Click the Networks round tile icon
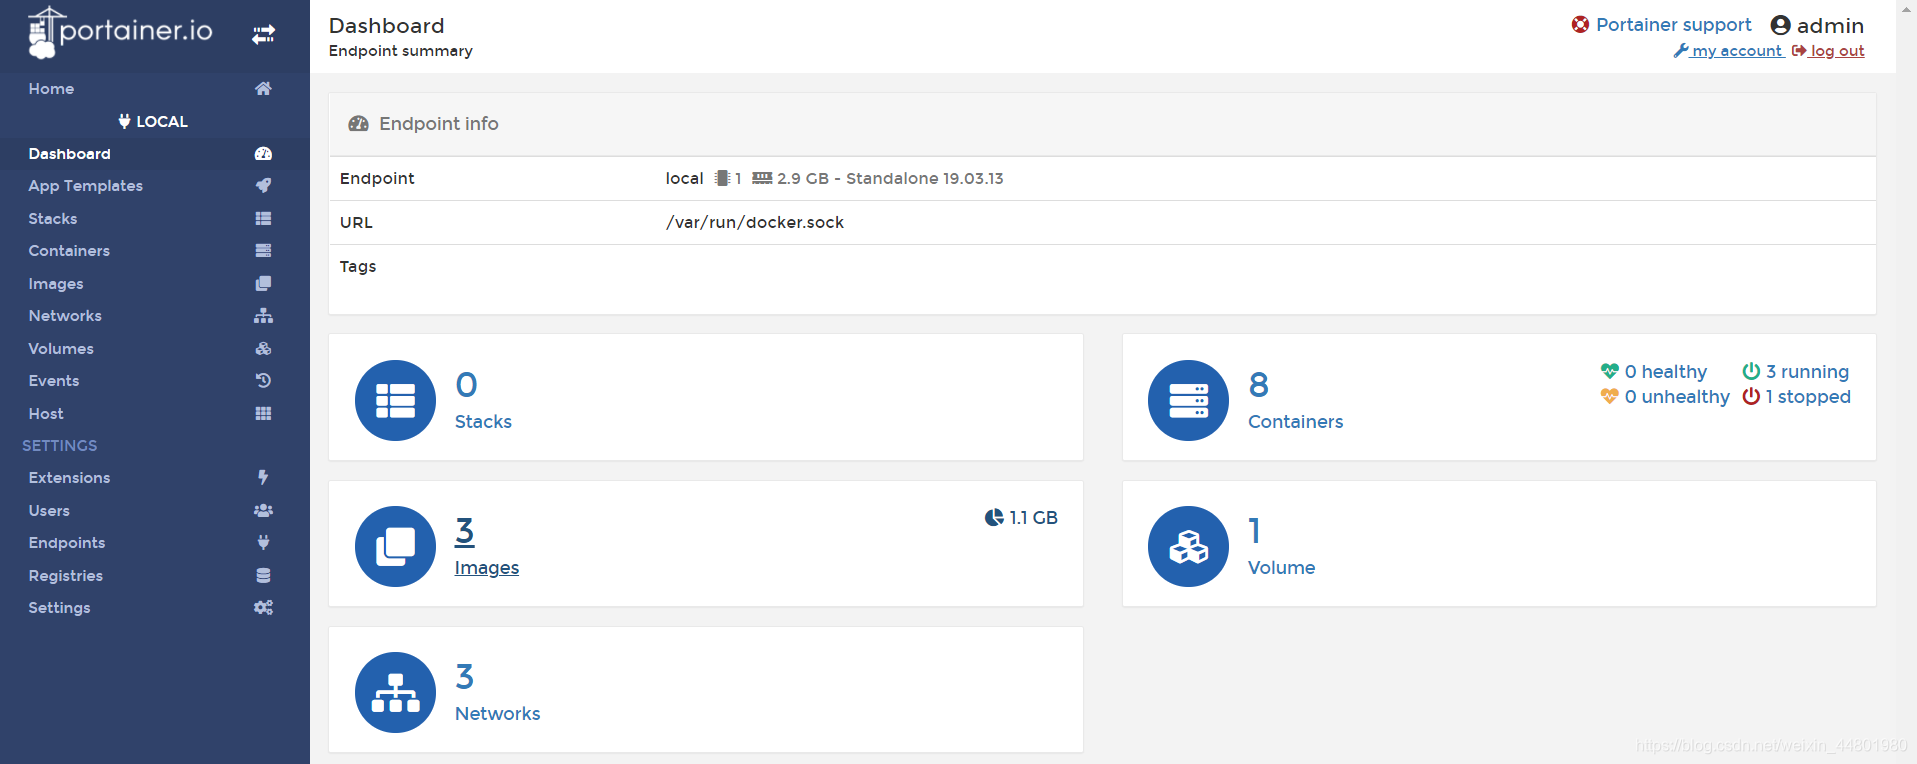The width and height of the screenshot is (1917, 764). (395, 692)
